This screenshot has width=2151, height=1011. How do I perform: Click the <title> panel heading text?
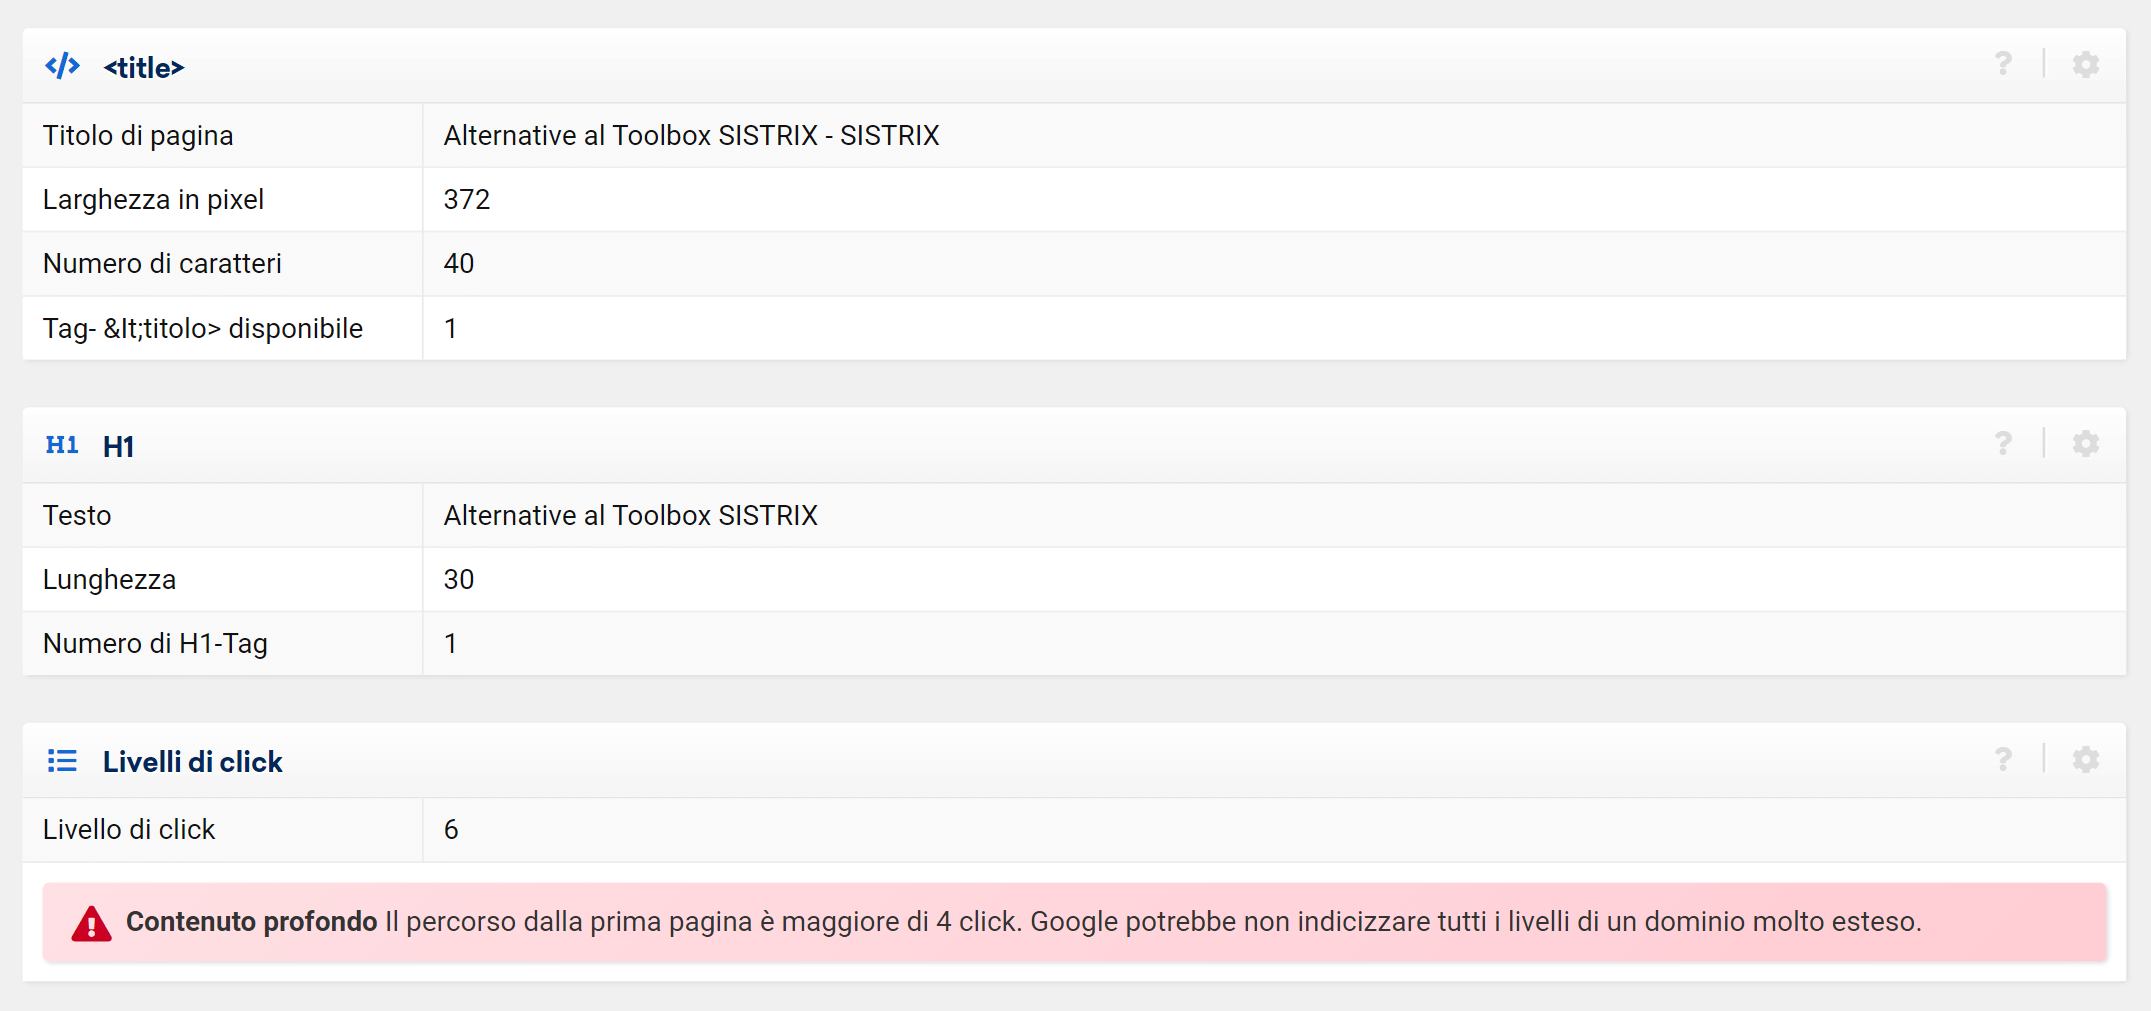point(144,67)
